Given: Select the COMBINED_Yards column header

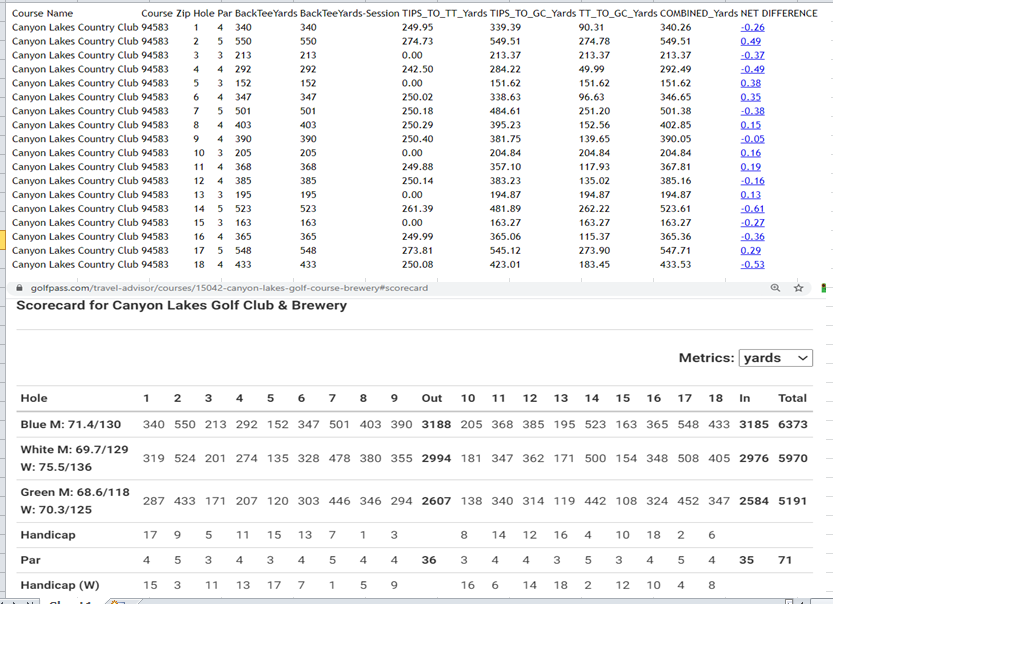Looking at the screenshot, I should 698,13.
